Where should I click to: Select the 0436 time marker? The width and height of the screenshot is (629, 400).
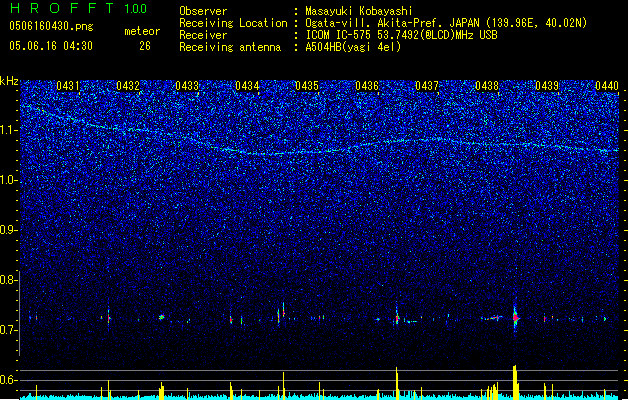[x=367, y=85]
